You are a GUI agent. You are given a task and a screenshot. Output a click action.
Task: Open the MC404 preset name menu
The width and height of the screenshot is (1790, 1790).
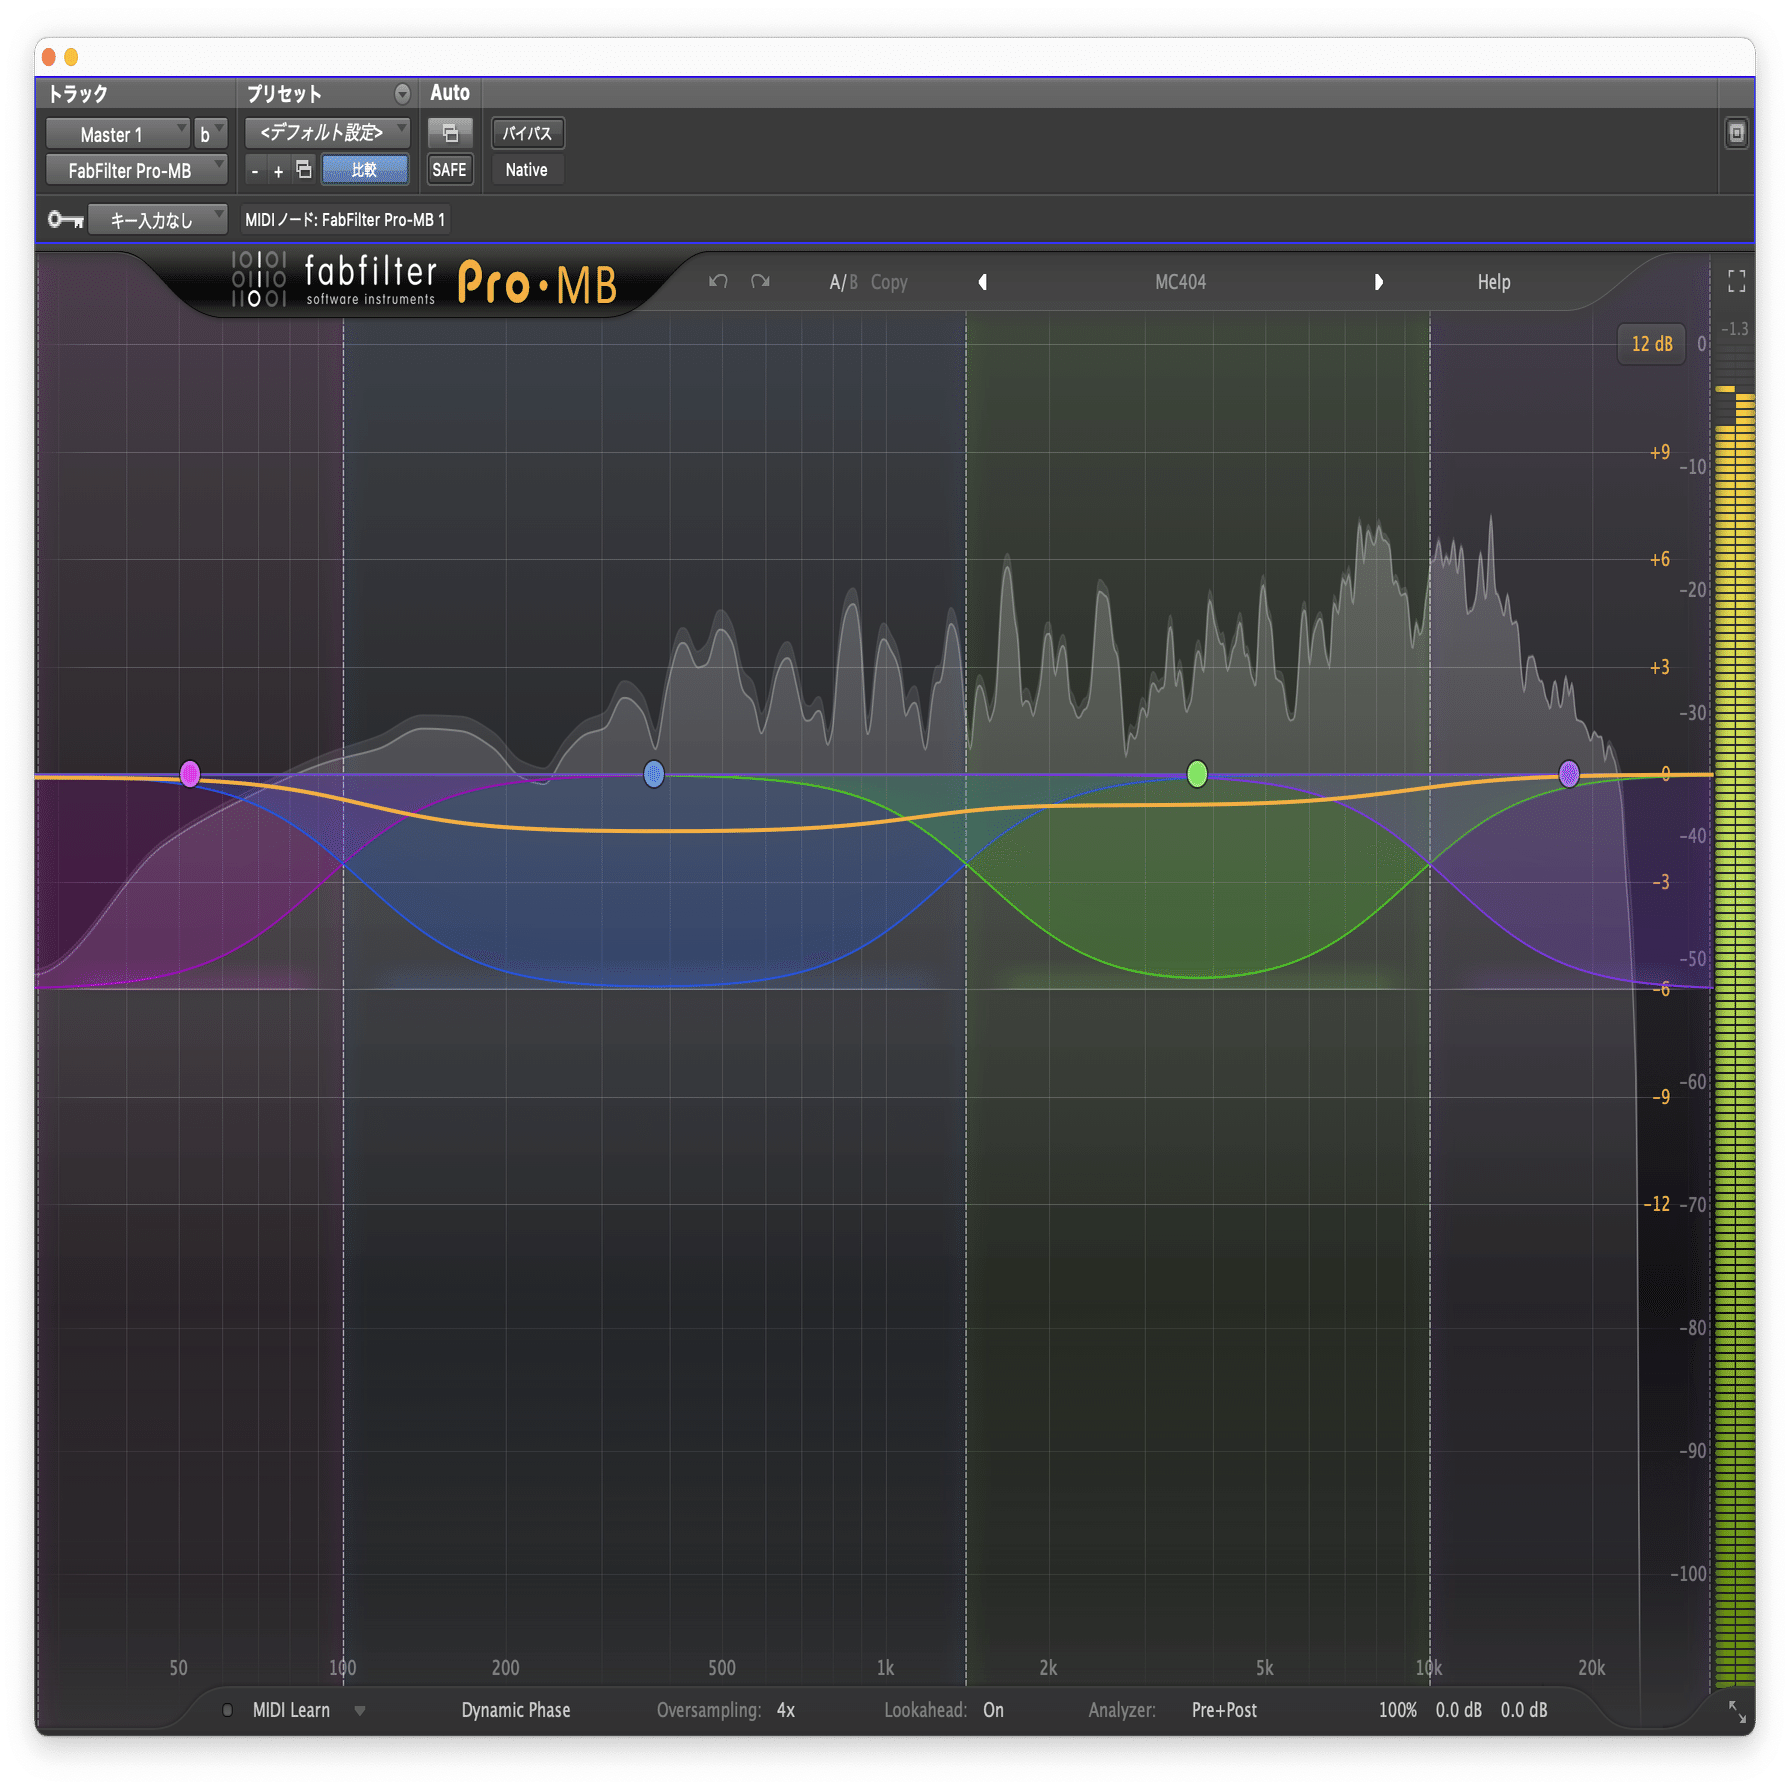(x=1181, y=282)
